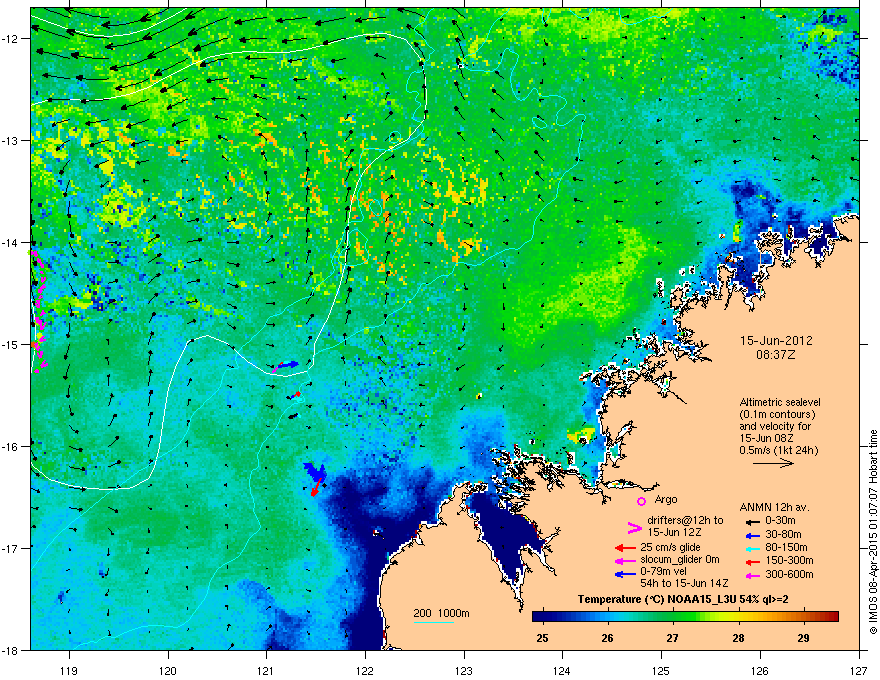The image size is (880, 680).
Task: Click the 15-Jun 12Z text
Action: coord(675,532)
